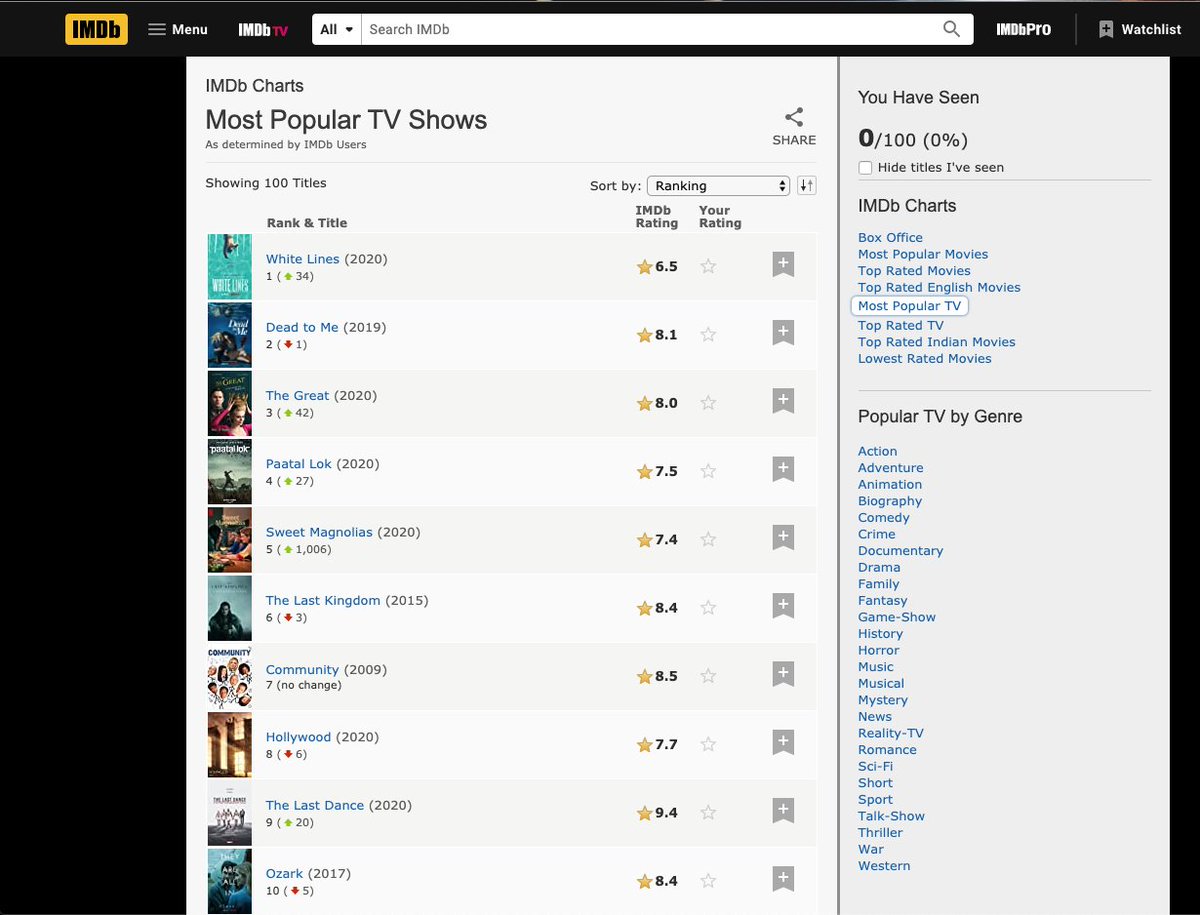Share this chart via Share icon
This screenshot has width=1200, height=915.
pyautogui.click(x=794, y=126)
